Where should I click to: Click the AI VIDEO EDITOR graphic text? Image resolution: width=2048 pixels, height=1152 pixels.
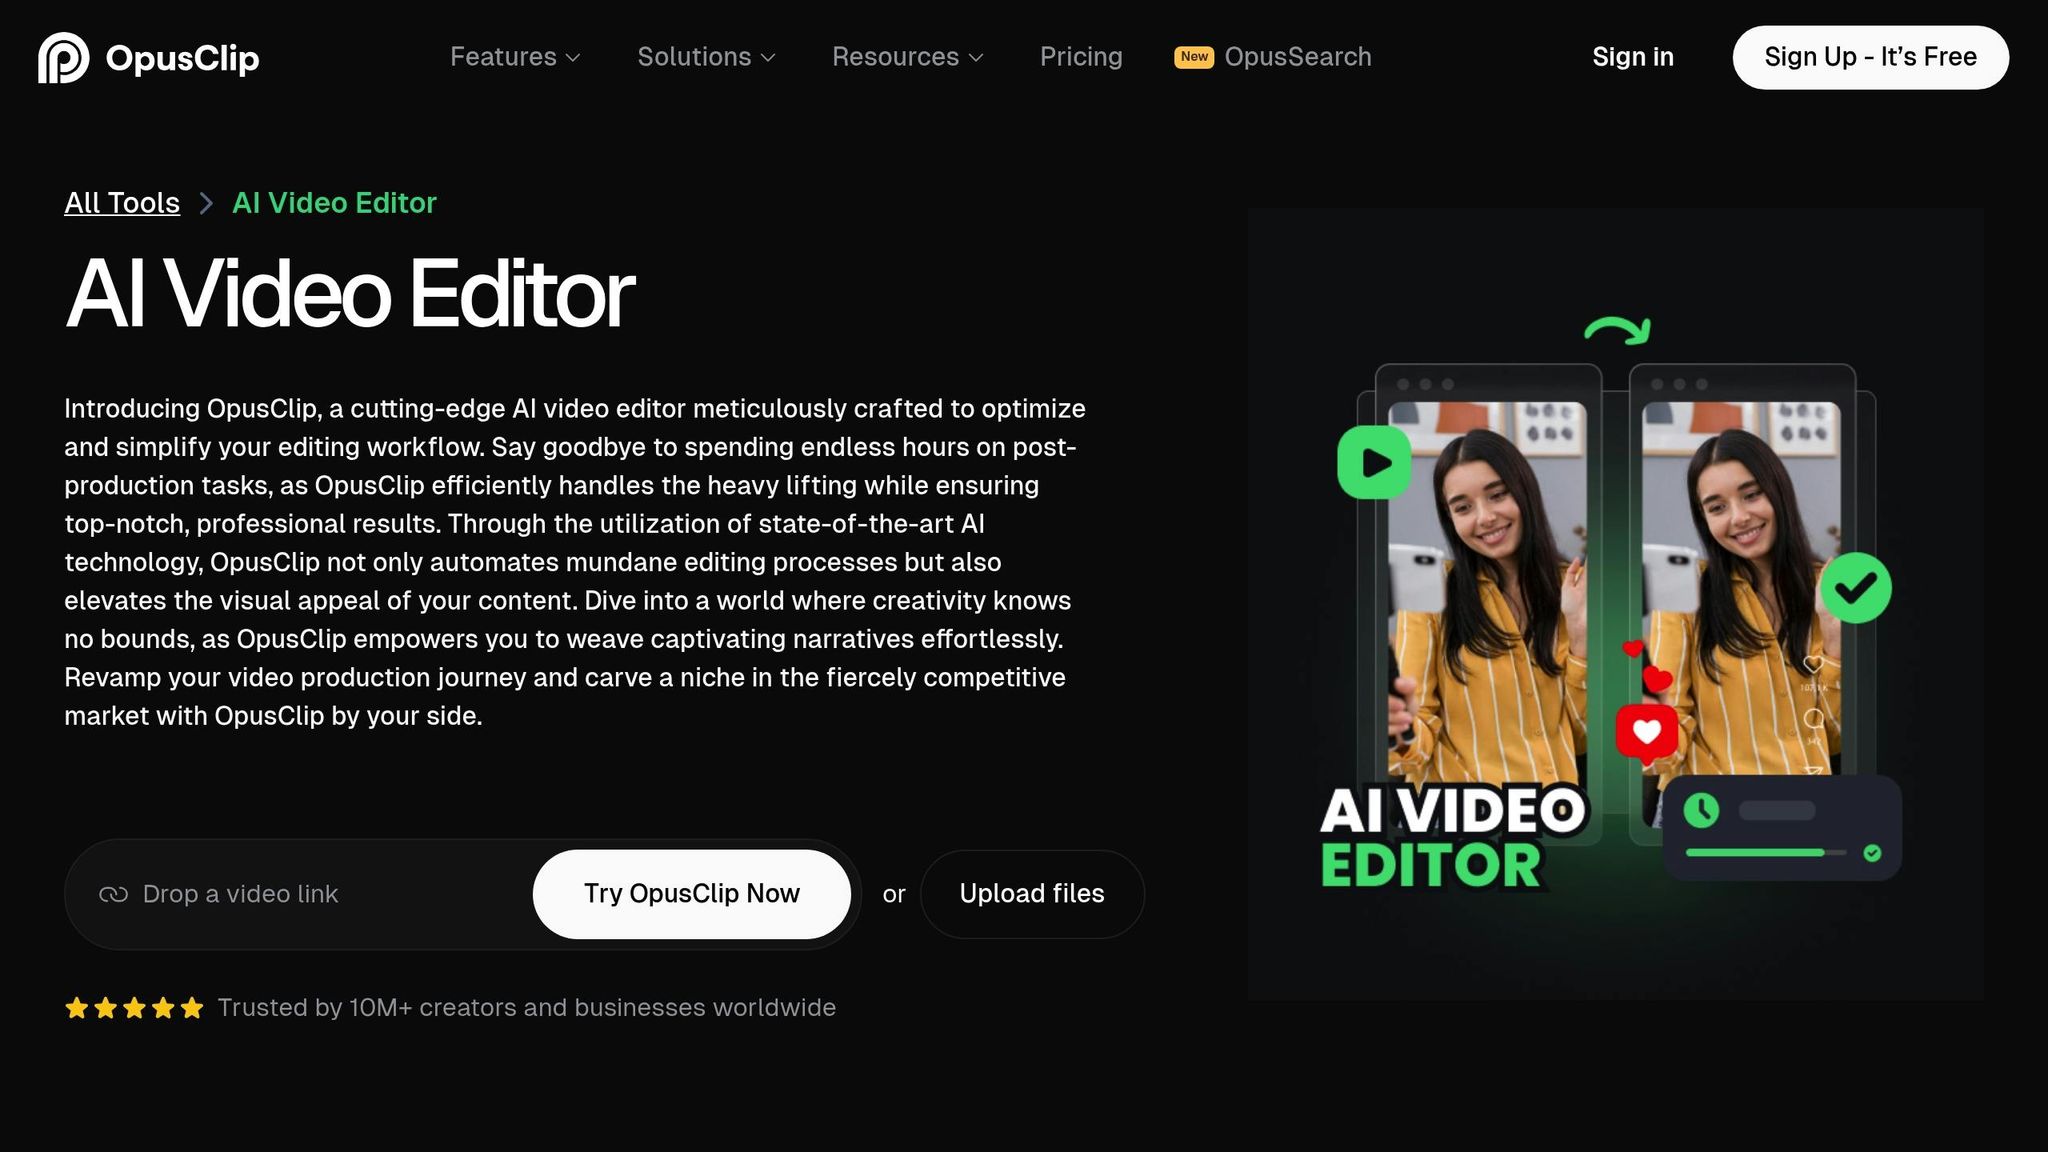coord(1452,838)
